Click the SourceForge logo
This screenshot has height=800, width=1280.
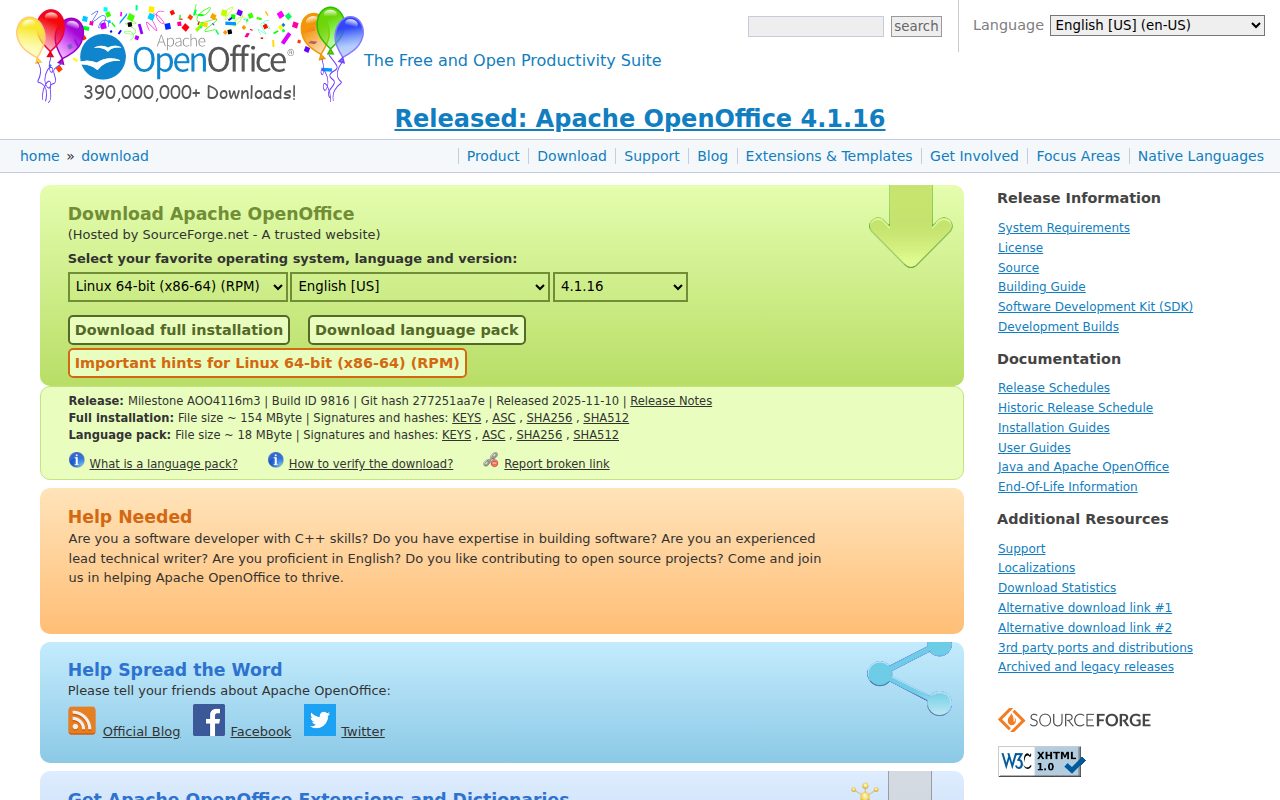1074,720
